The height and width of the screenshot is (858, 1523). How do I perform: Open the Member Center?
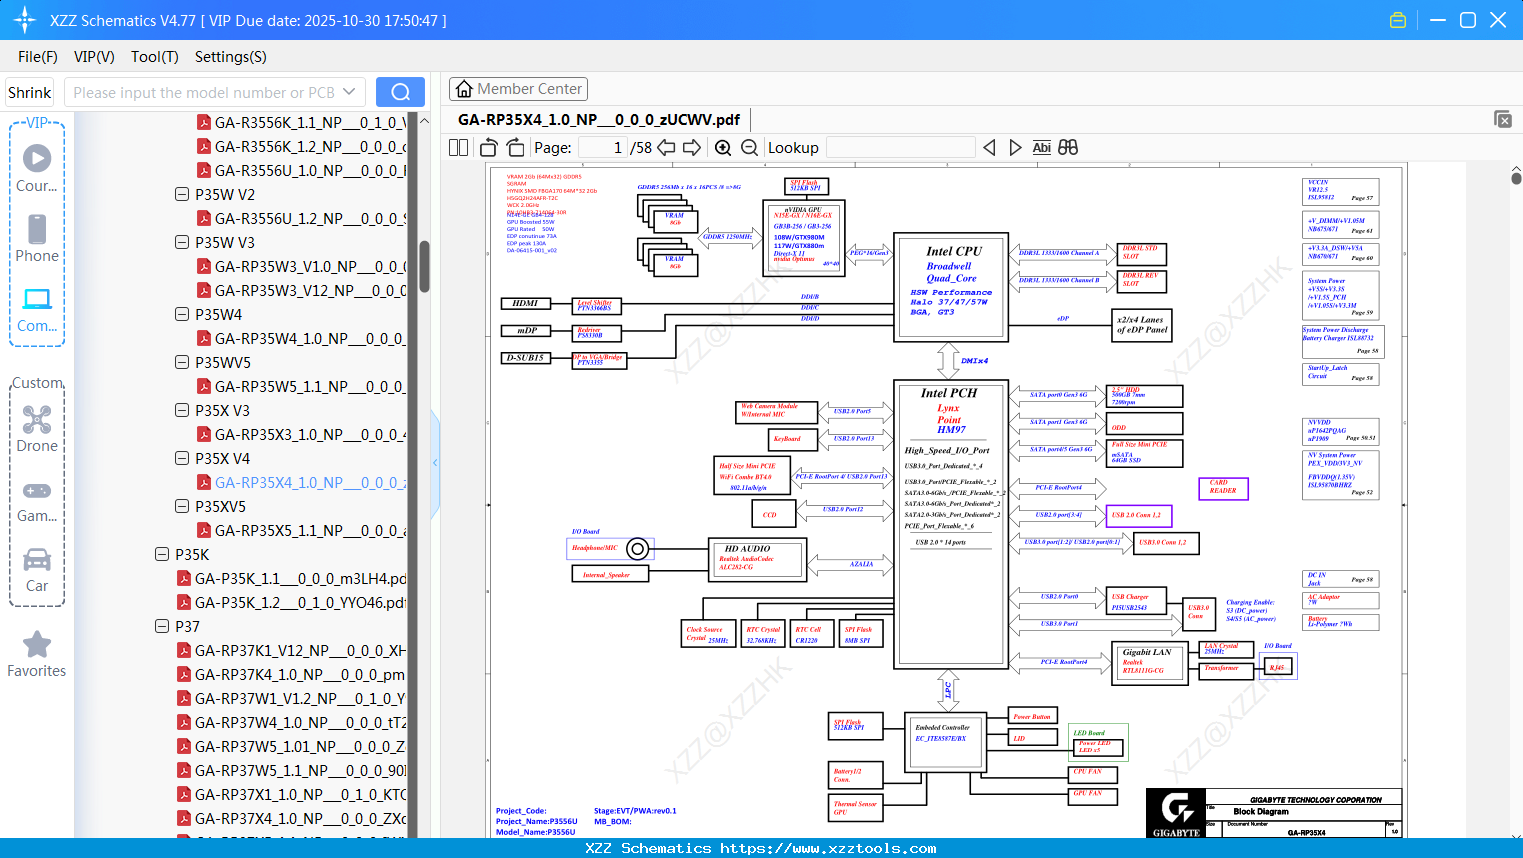(518, 89)
